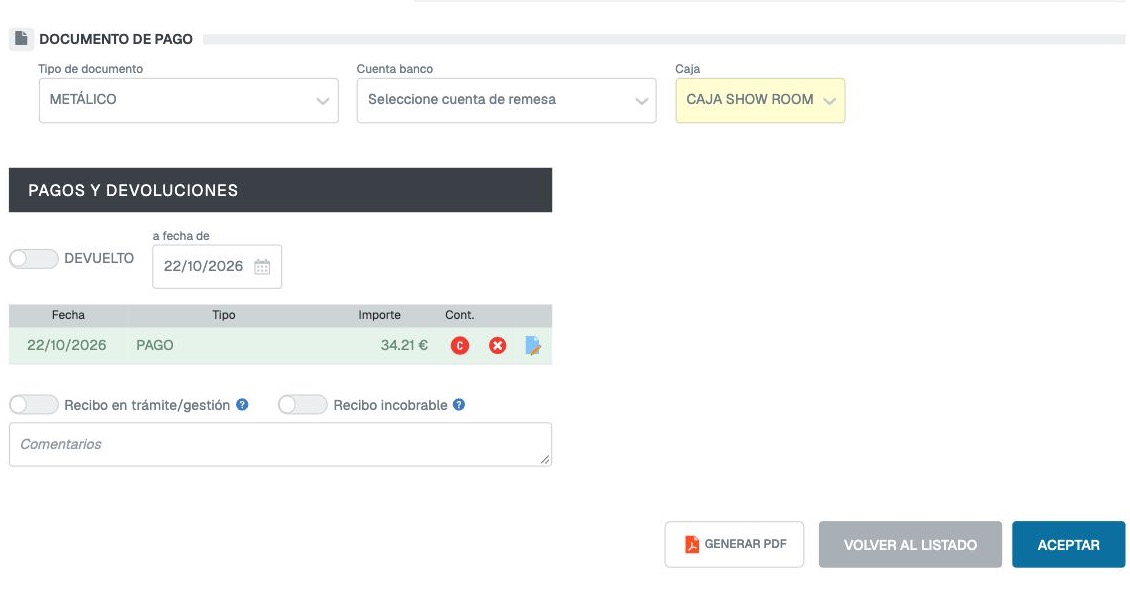Enable the Recibo incobrable switch
Viewport: 1130px width, 615px height.
(x=303, y=405)
